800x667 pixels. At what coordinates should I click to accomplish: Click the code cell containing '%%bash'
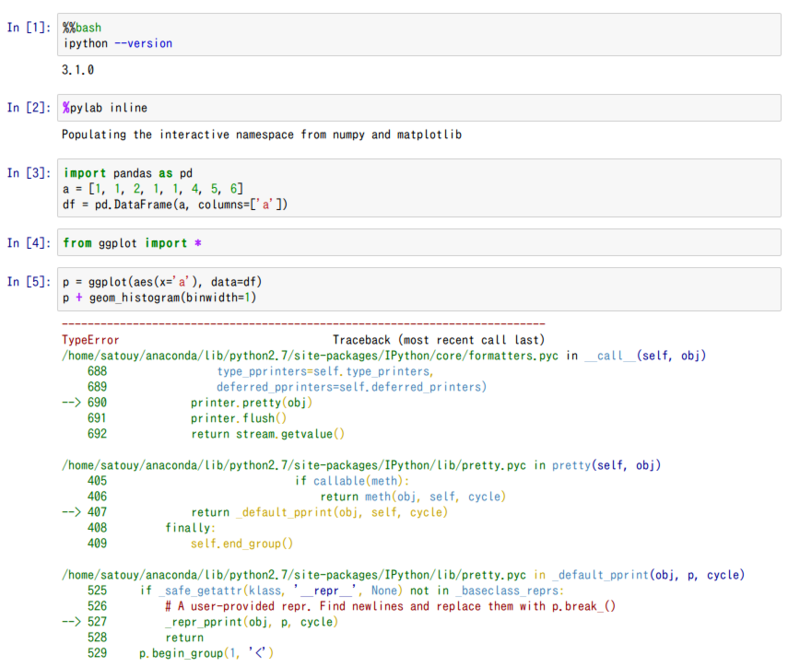(419, 35)
